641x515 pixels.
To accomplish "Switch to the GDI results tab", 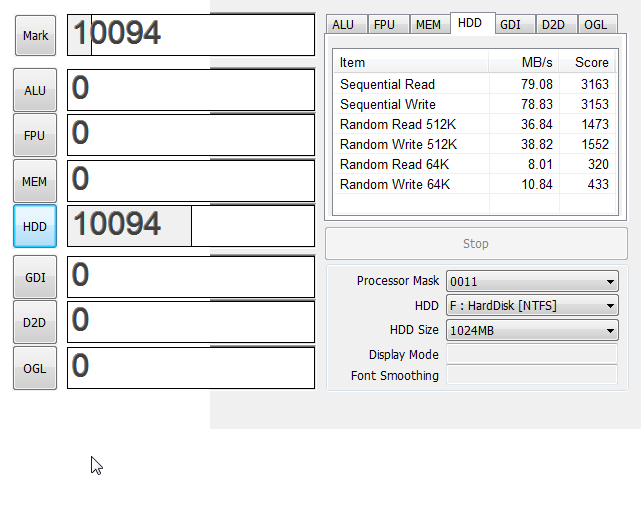I will click(515, 25).
